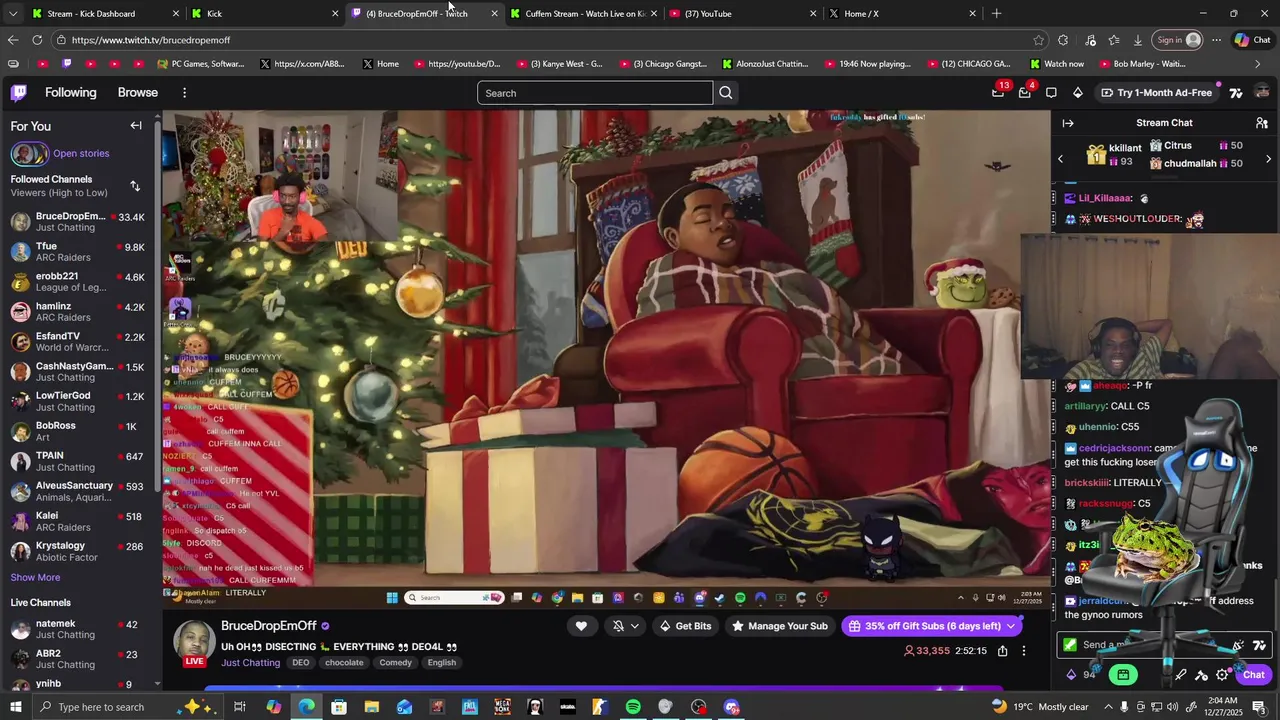Screen dimensions: 1280x720
Task: Open the stream three-dot options menu
Action: (1024, 651)
